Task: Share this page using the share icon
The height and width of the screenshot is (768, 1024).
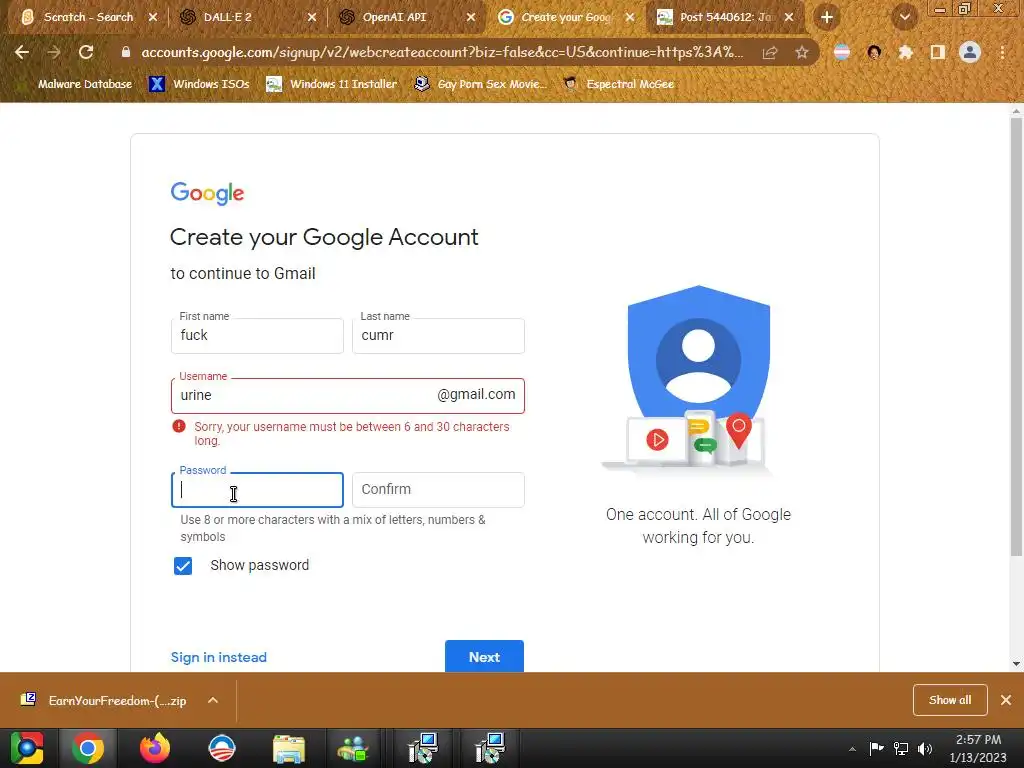Action: tap(770, 52)
